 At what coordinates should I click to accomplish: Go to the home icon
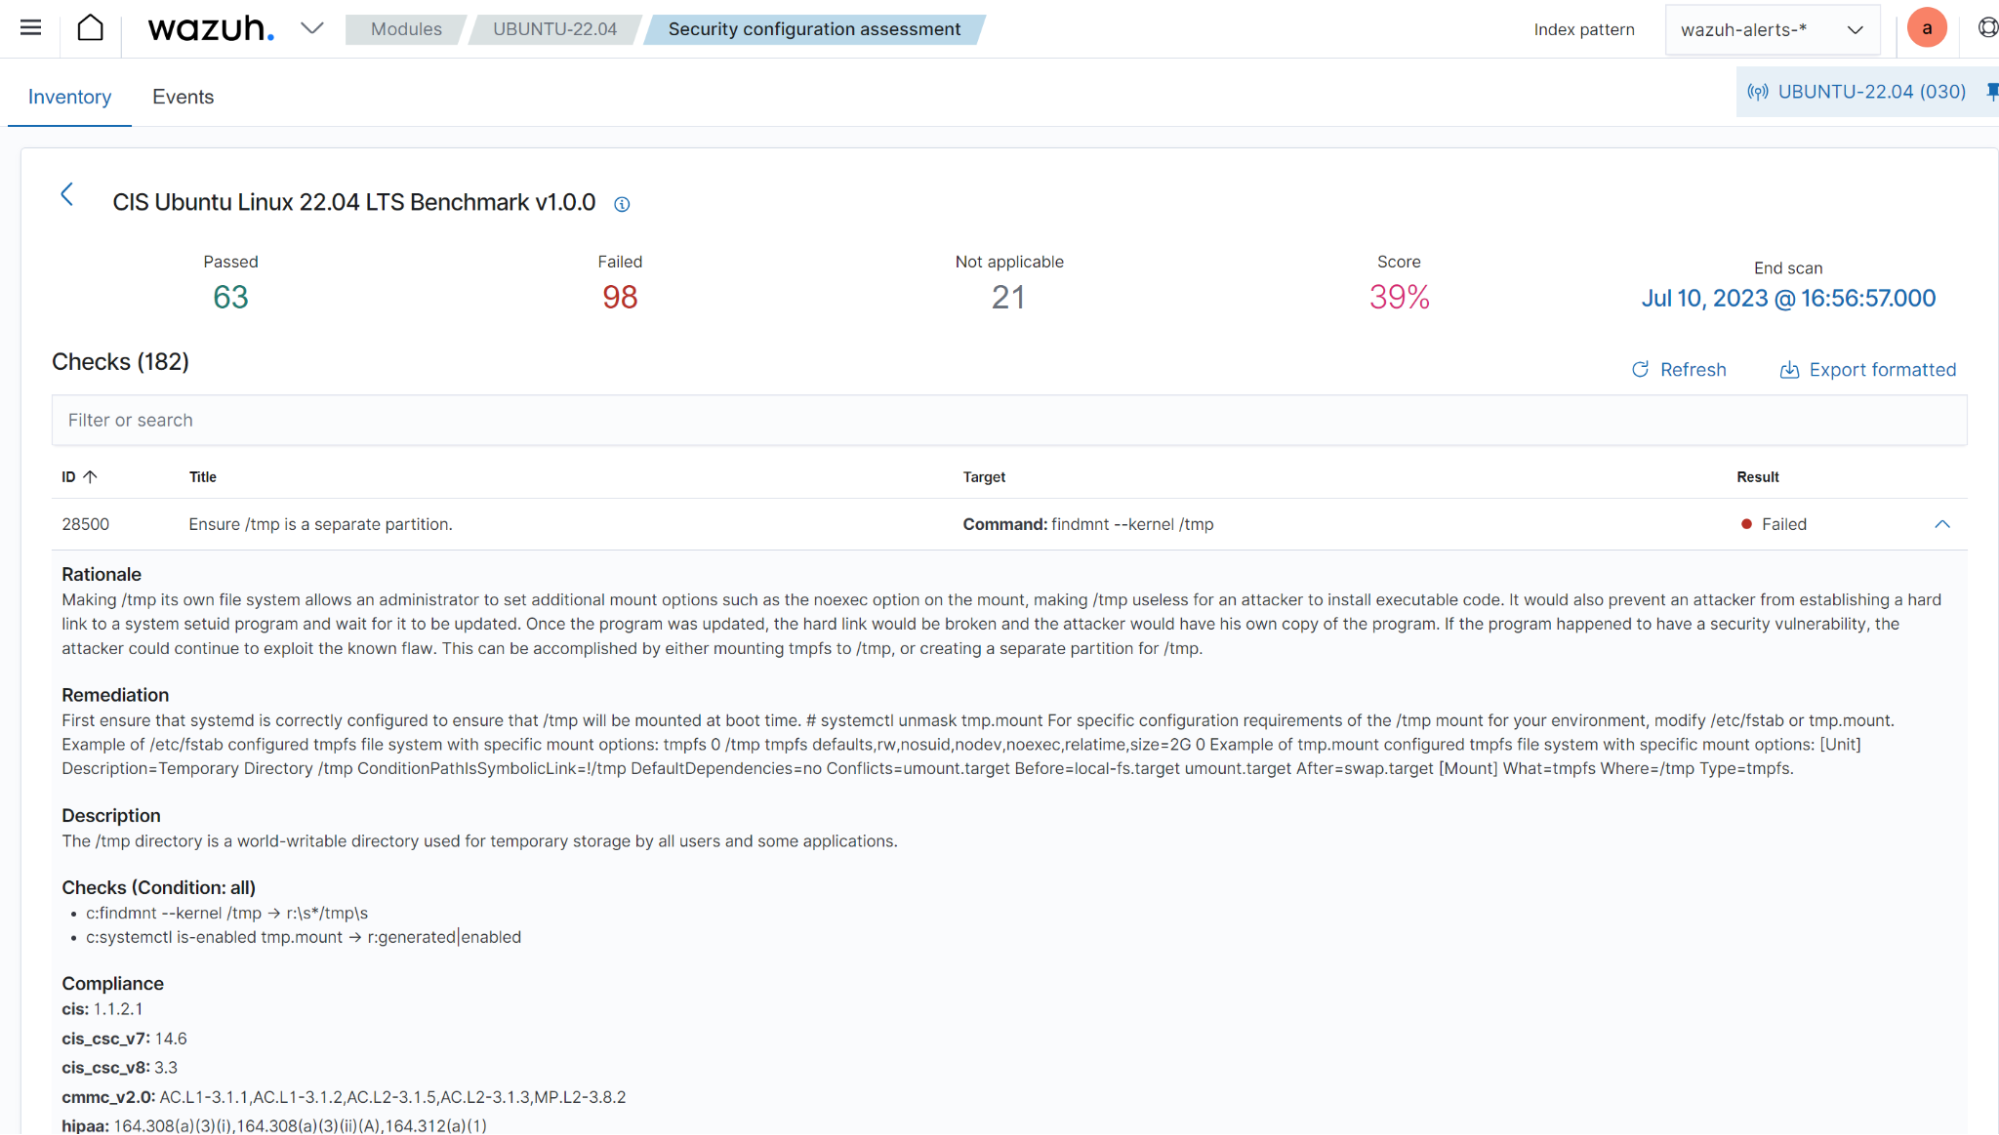coord(90,28)
